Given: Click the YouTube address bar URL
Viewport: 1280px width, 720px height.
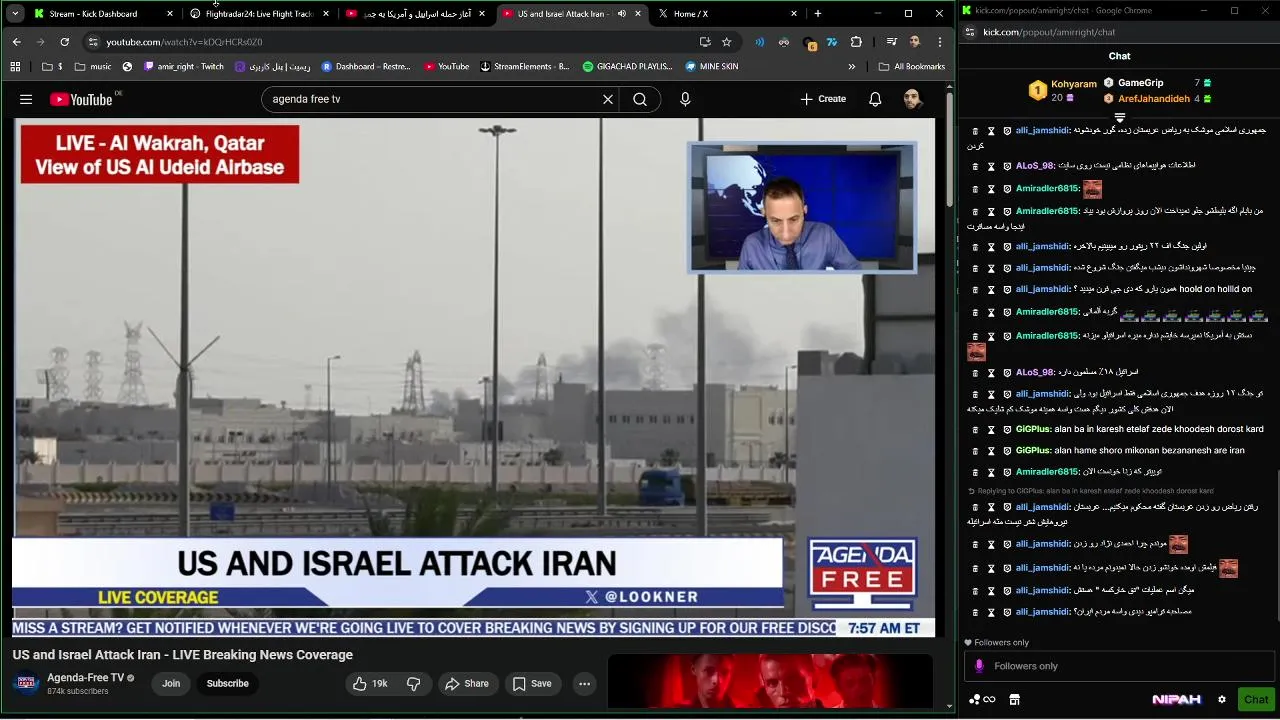Looking at the screenshot, I should pyautogui.click(x=184, y=42).
